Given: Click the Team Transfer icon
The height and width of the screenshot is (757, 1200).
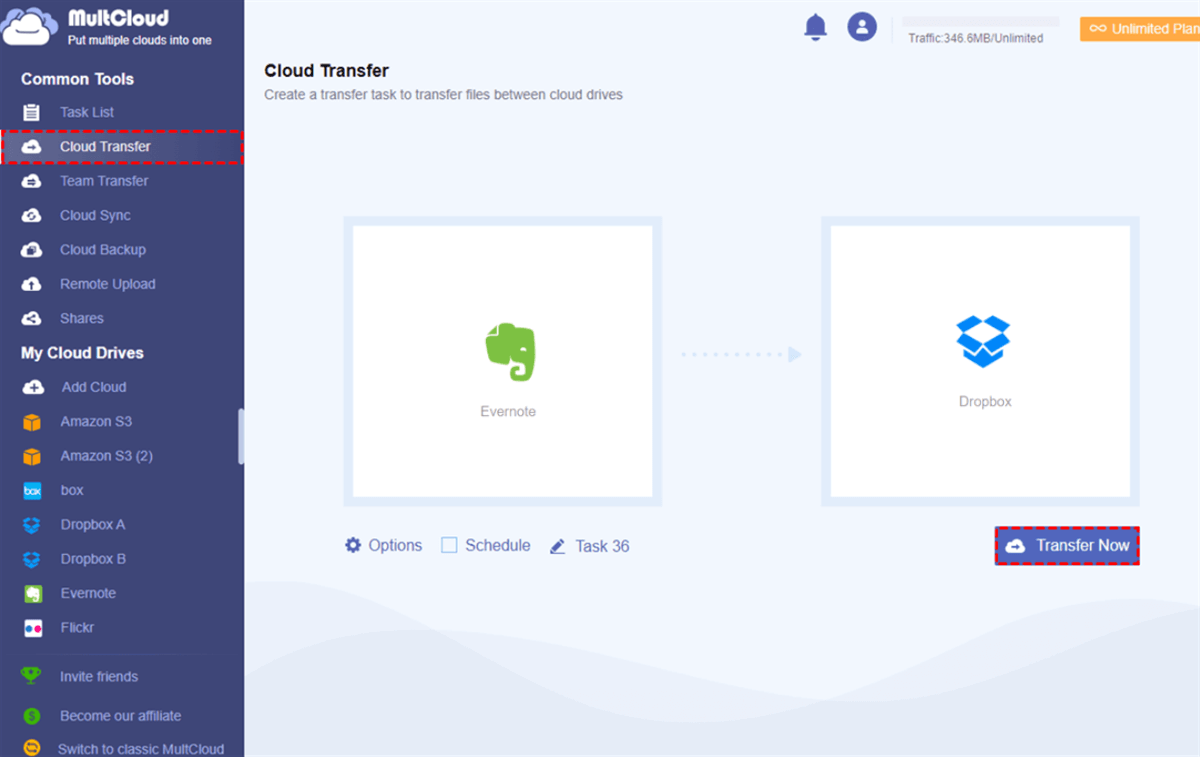Looking at the screenshot, I should (32, 181).
